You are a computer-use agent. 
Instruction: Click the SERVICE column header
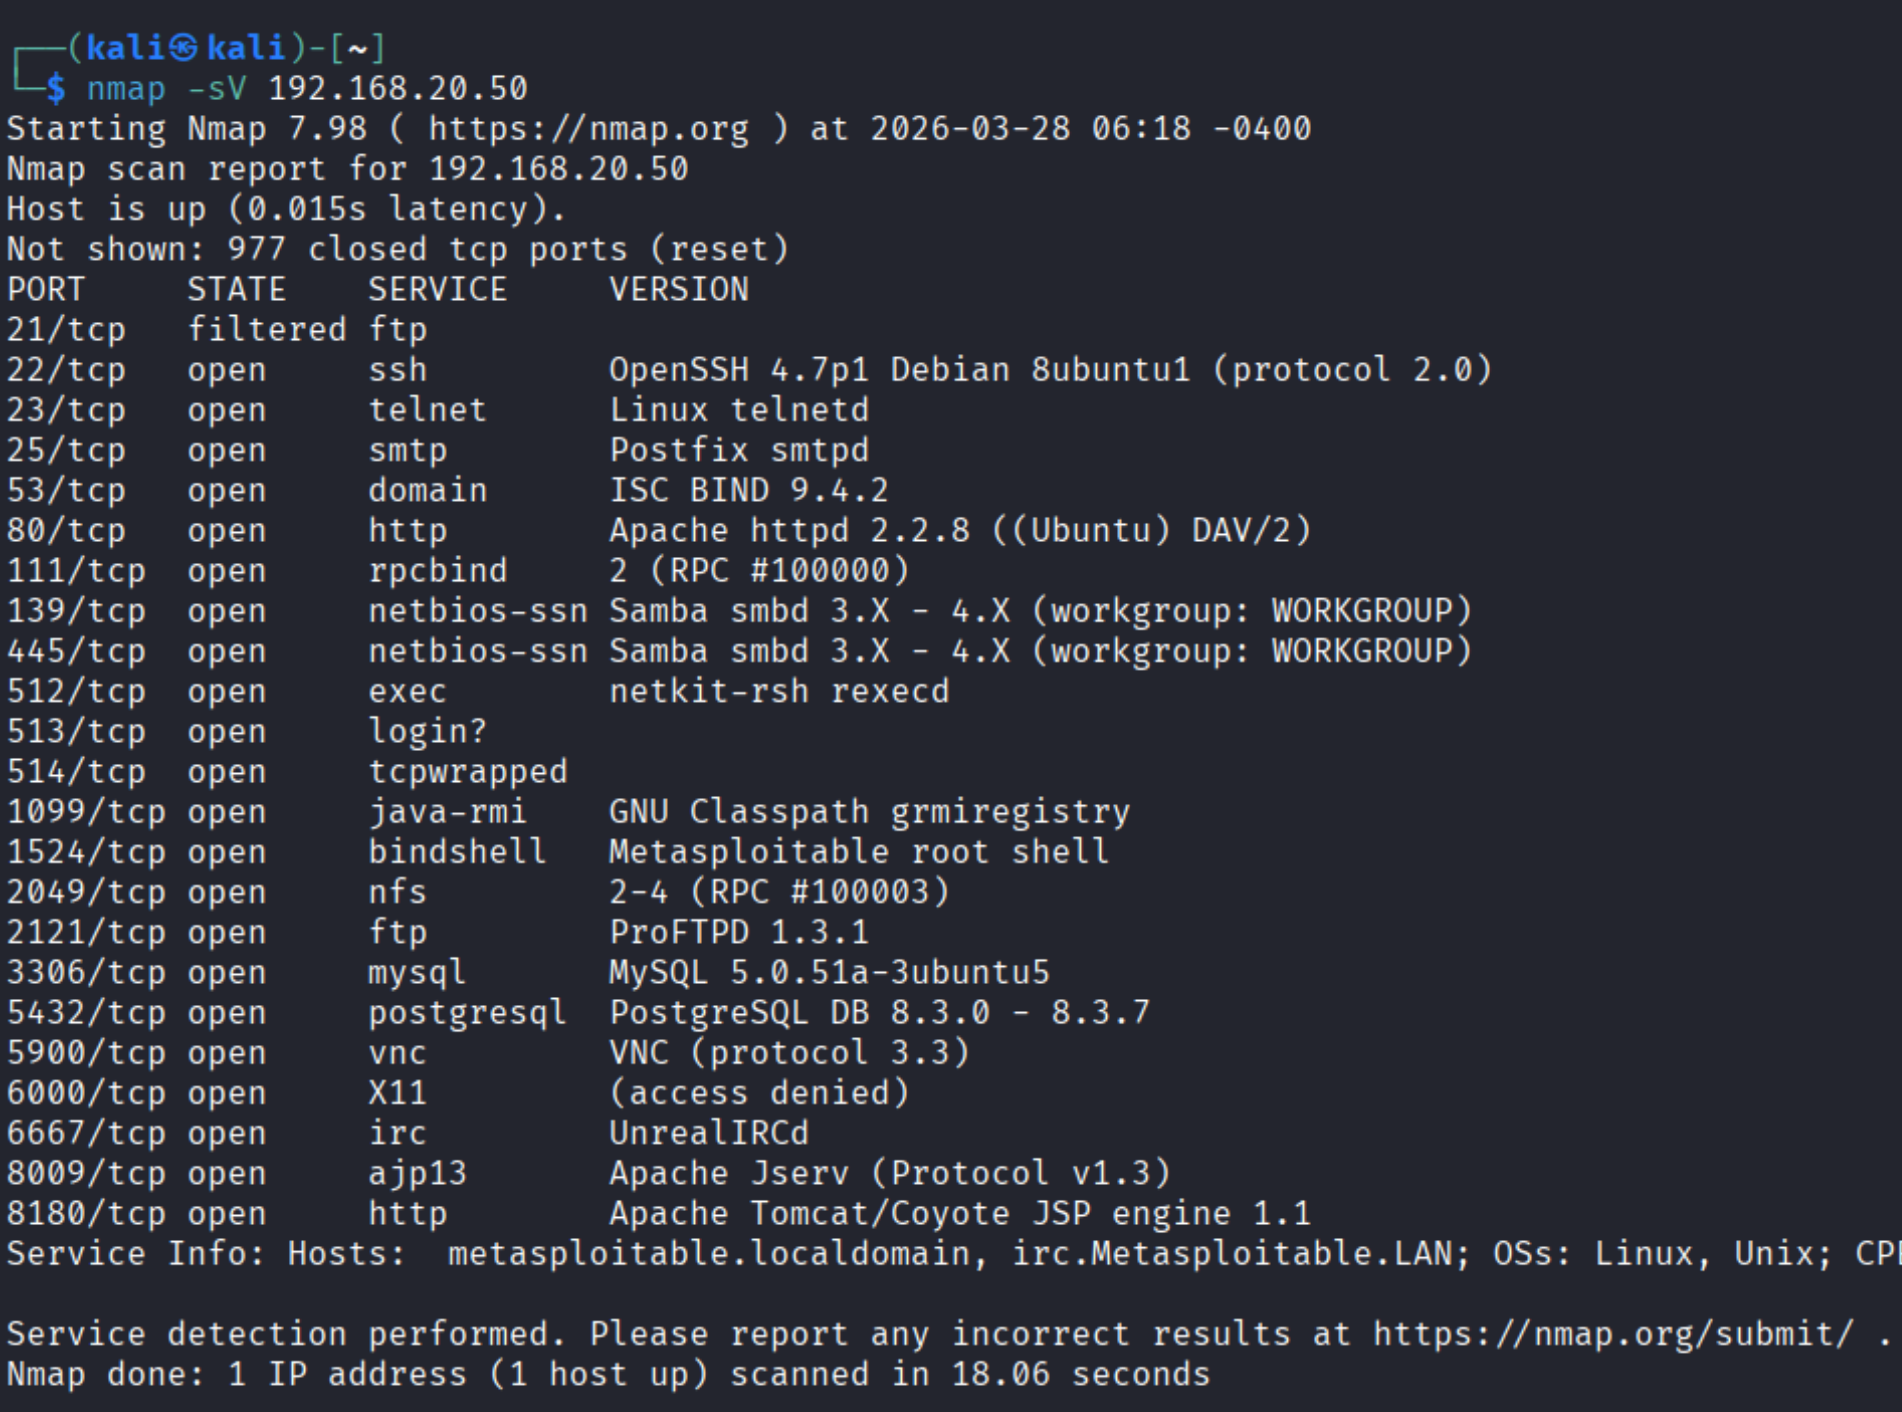[437, 290]
